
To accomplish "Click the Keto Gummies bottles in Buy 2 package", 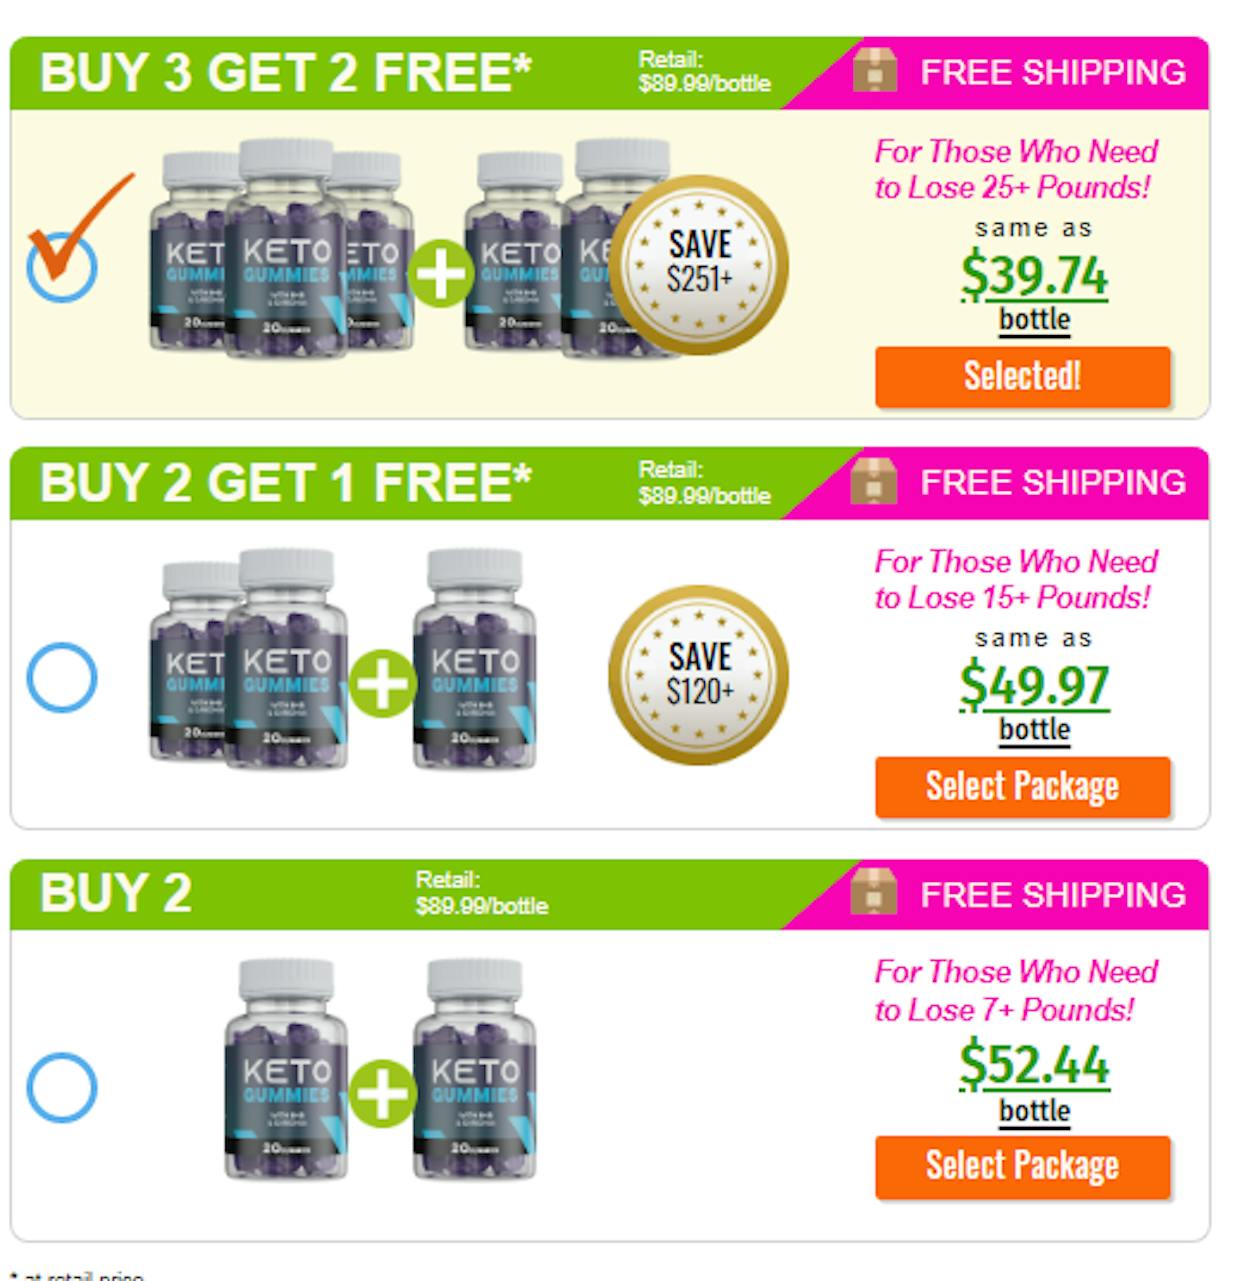I will coord(380,1068).
